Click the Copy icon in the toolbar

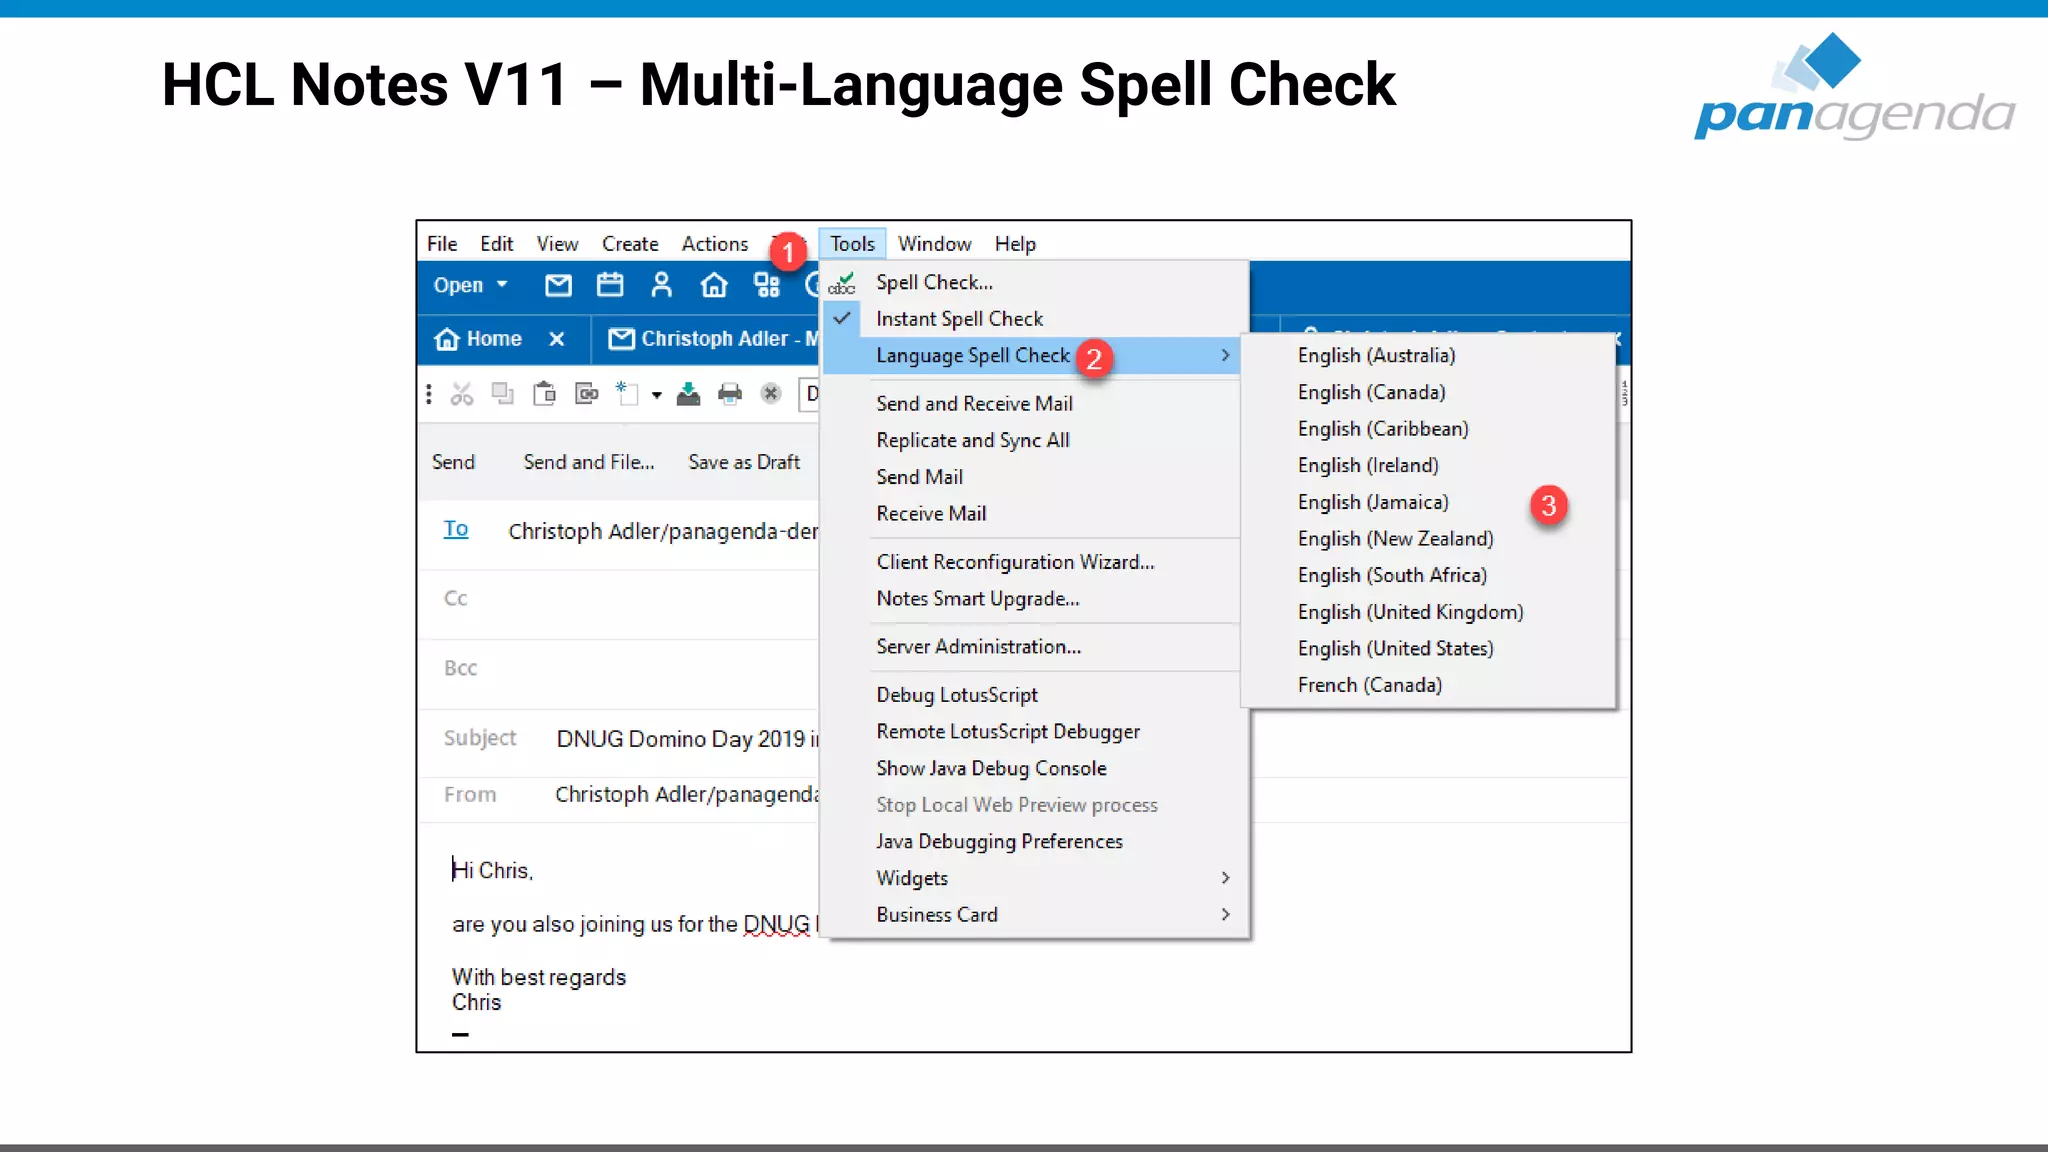tap(502, 394)
